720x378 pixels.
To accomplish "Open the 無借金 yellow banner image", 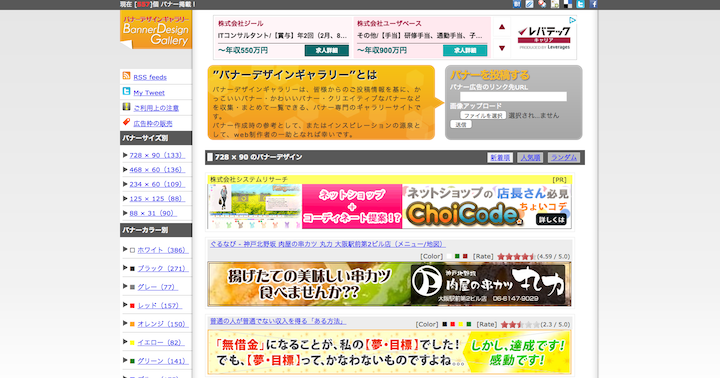I will (389, 352).
